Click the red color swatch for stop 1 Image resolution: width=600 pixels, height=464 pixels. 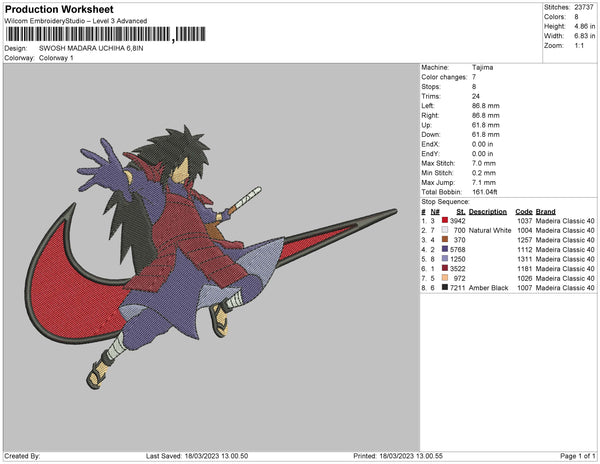pos(445,221)
